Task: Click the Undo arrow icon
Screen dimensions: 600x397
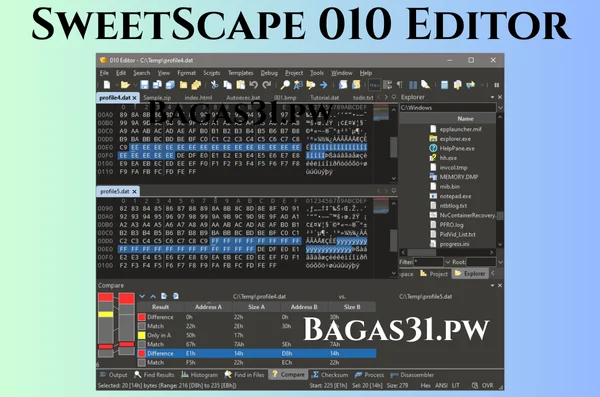Action: point(253,85)
